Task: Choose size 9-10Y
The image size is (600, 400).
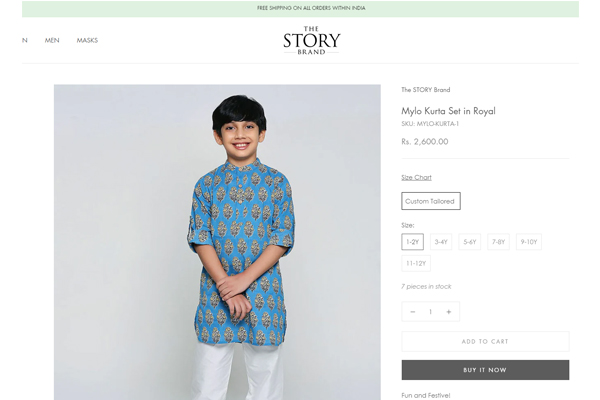Action: [529, 242]
